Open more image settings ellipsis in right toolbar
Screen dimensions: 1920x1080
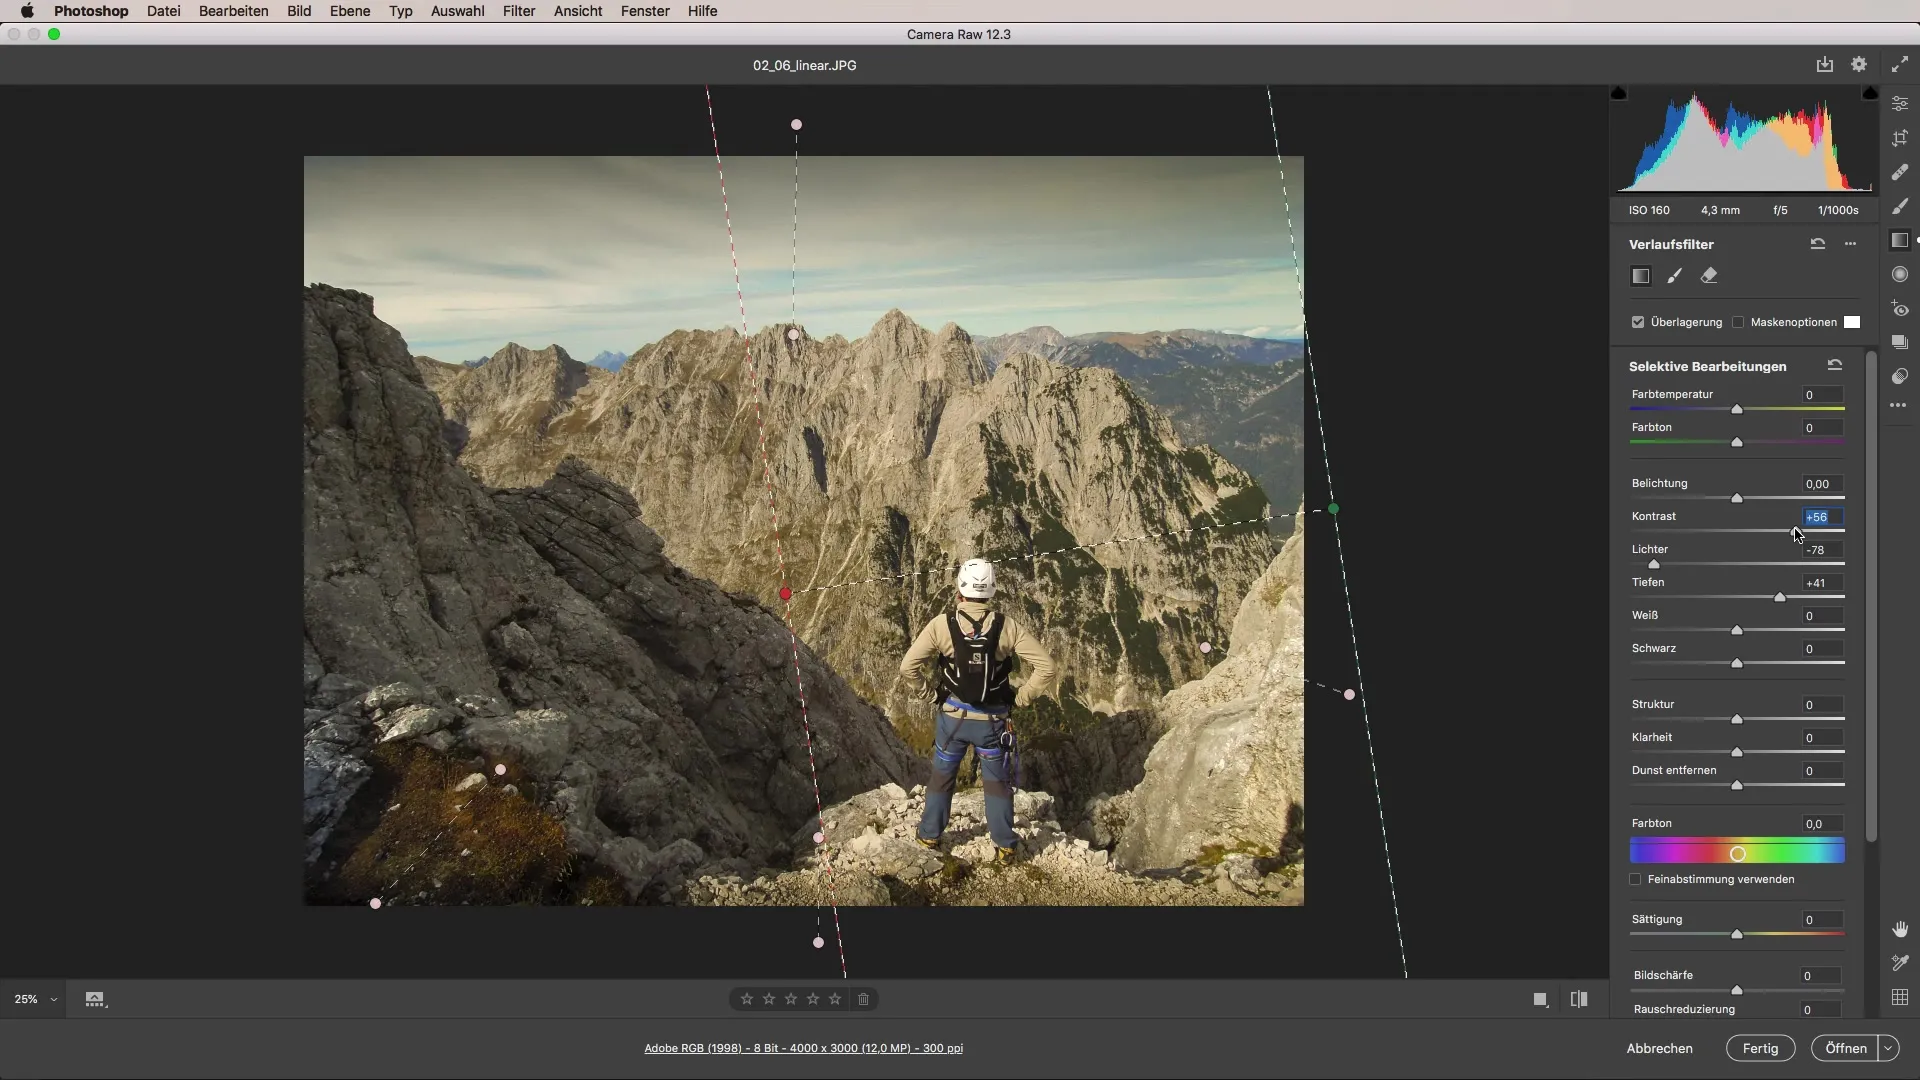1898,406
